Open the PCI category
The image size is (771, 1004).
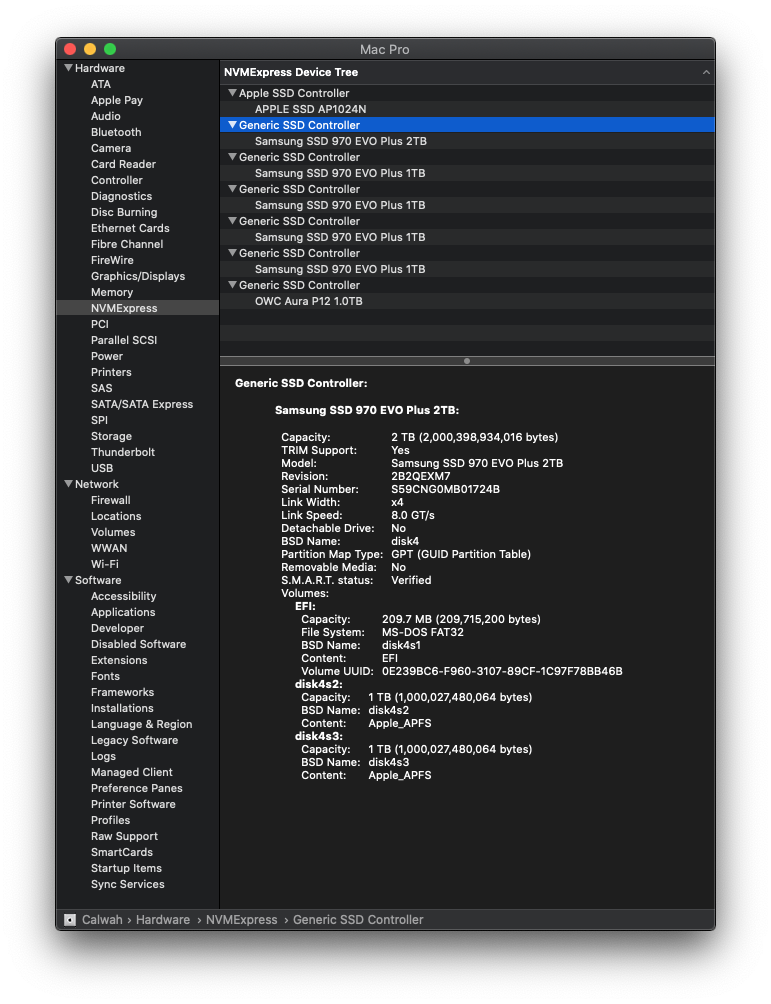(100, 324)
